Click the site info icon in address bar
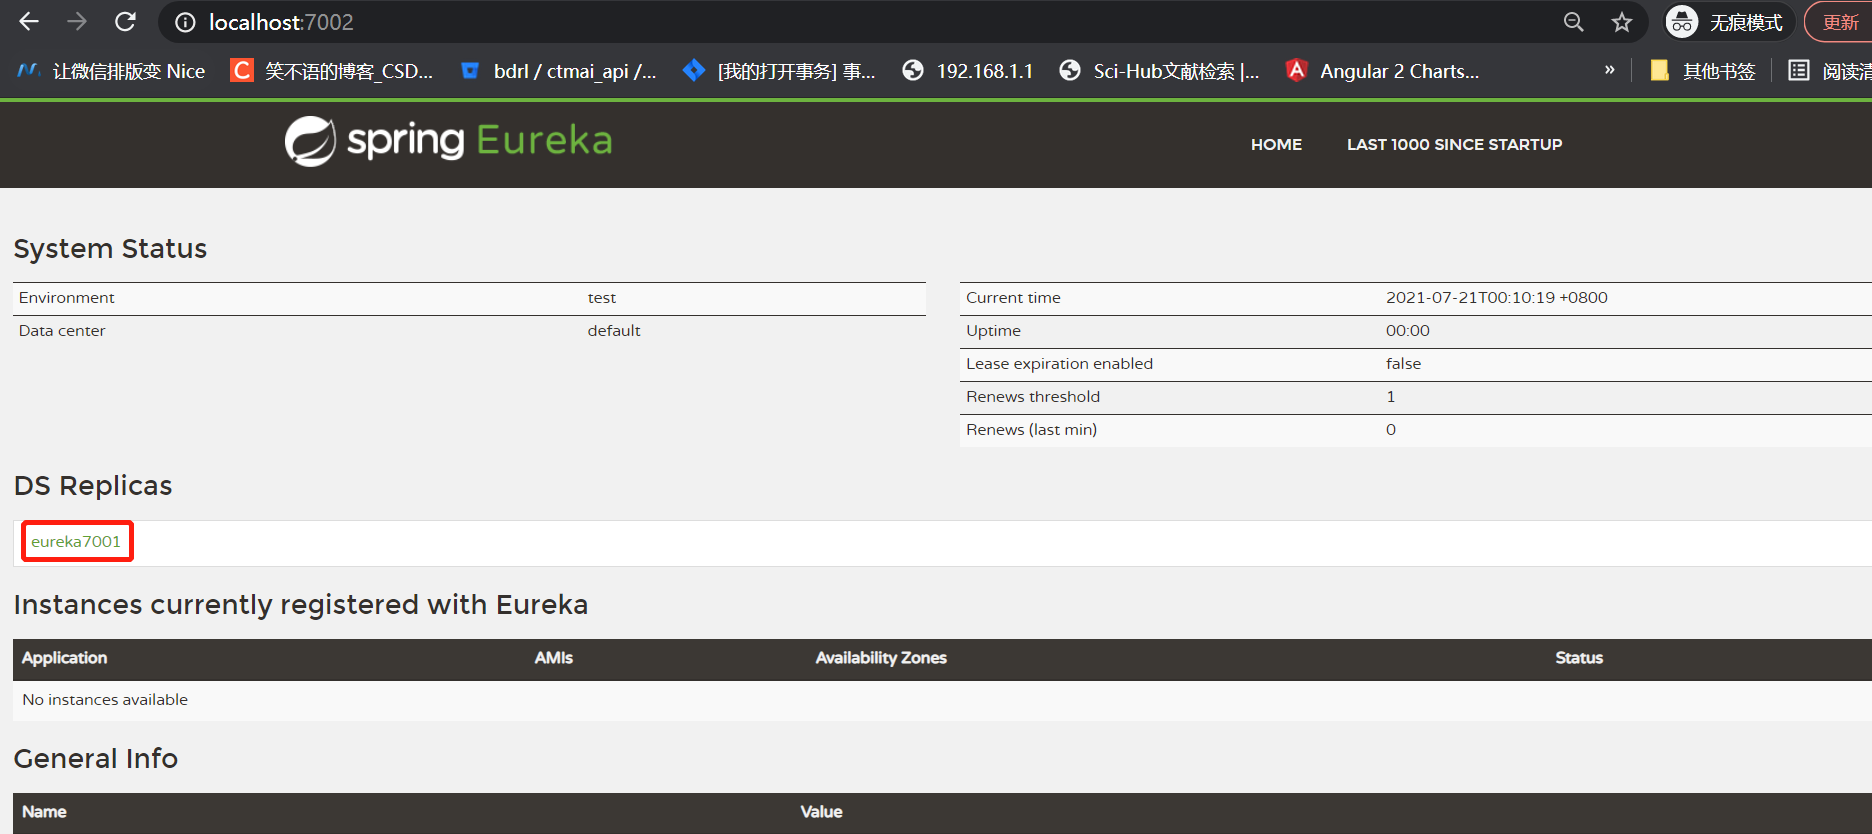 (185, 22)
